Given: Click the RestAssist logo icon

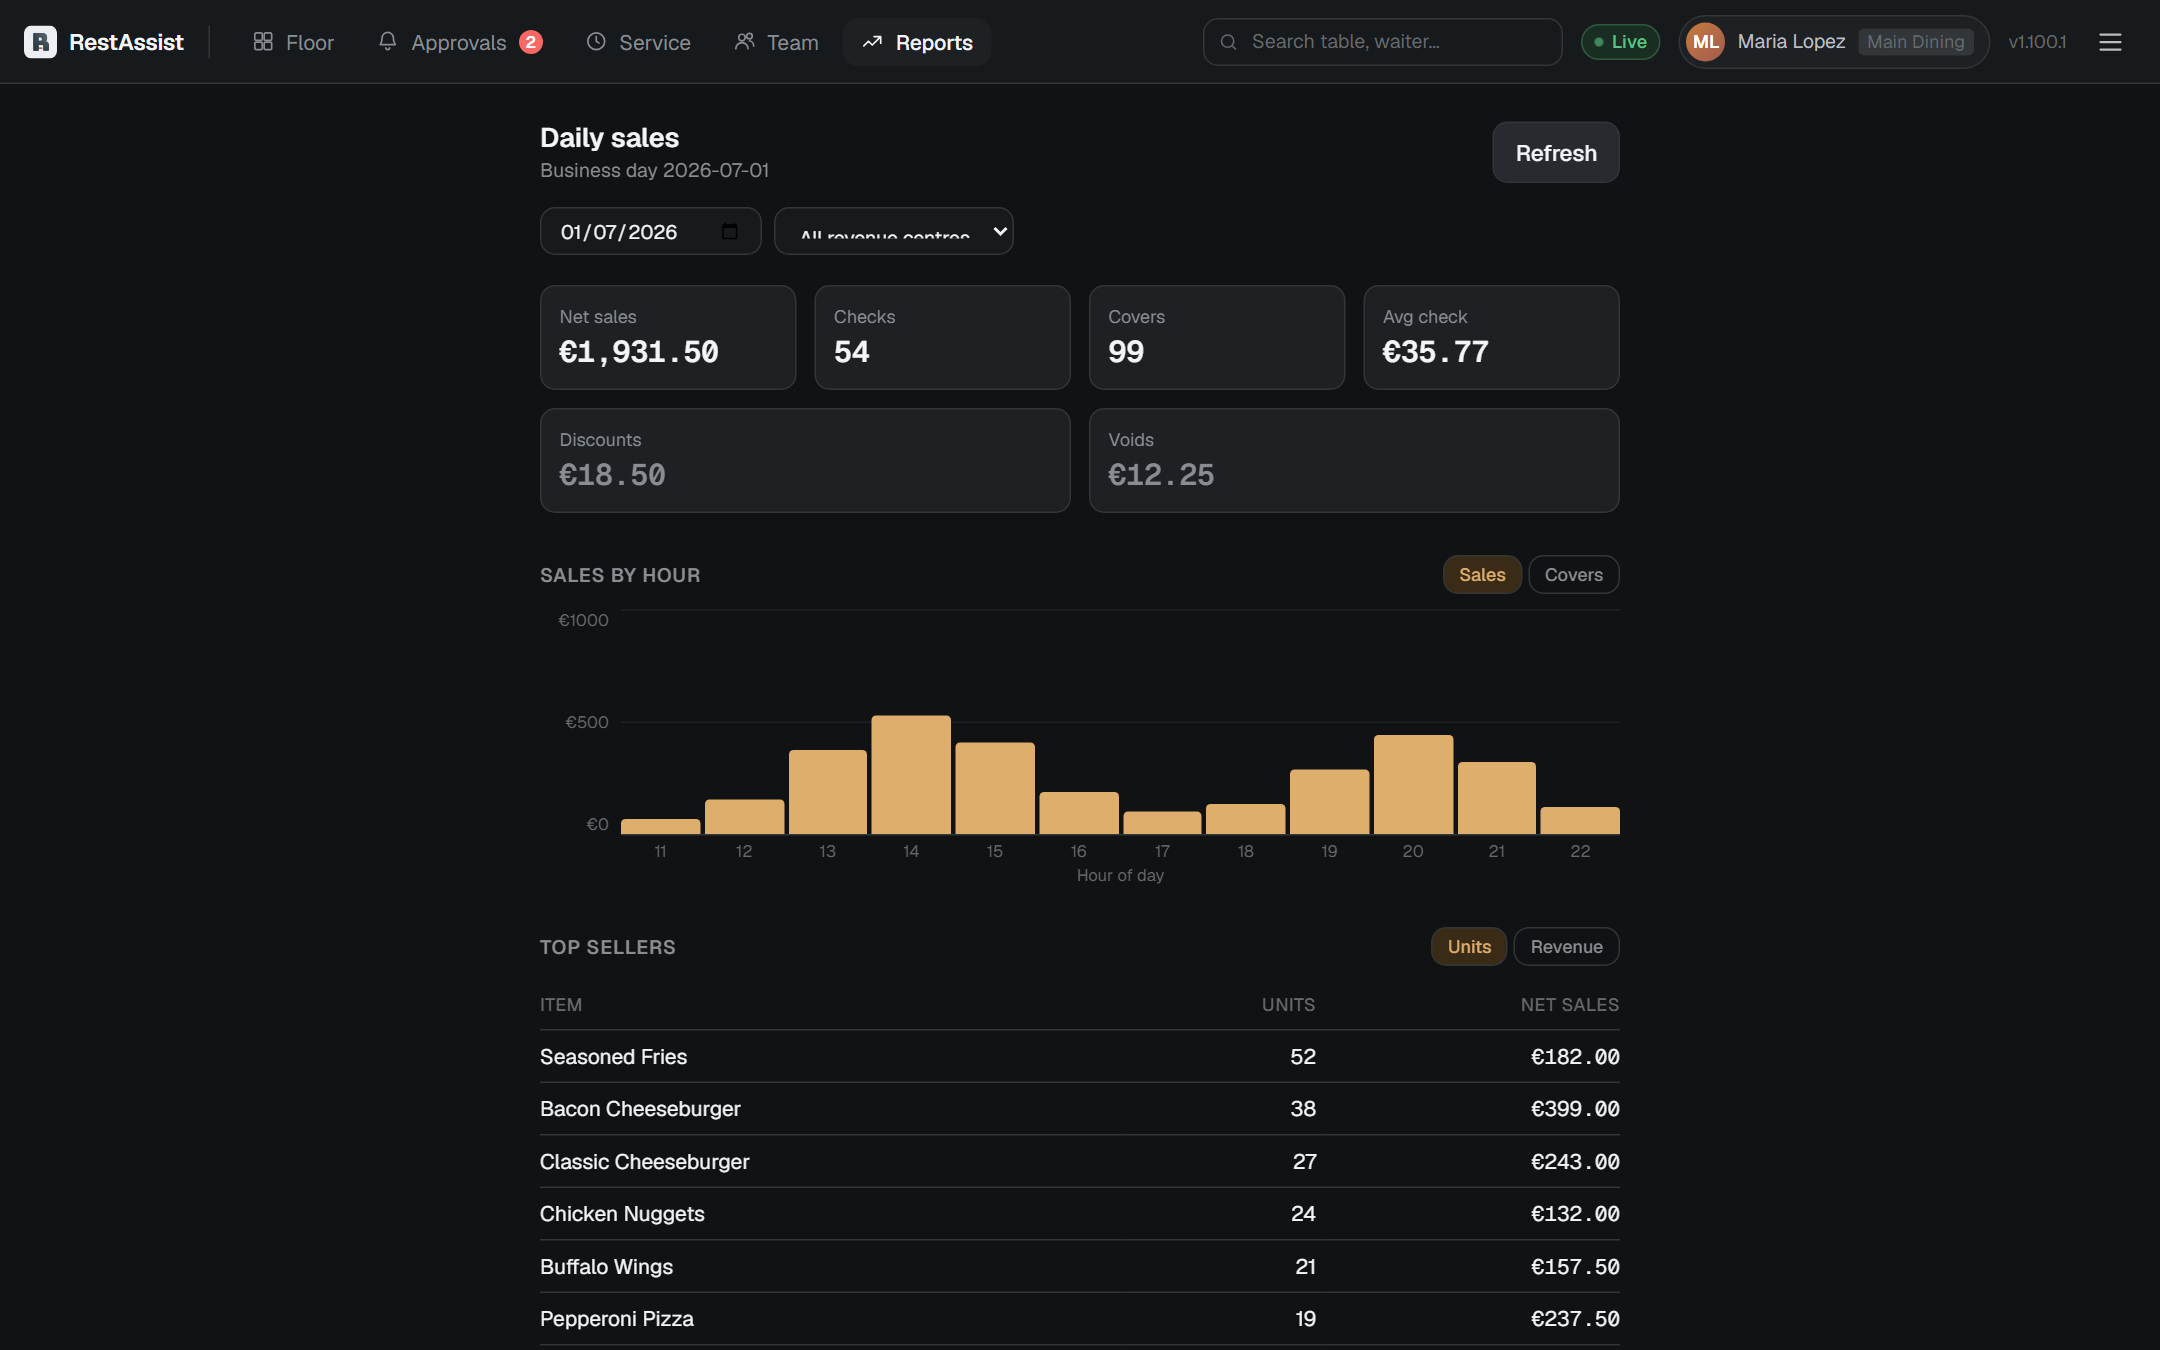Looking at the screenshot, I should tap(40, 42).
